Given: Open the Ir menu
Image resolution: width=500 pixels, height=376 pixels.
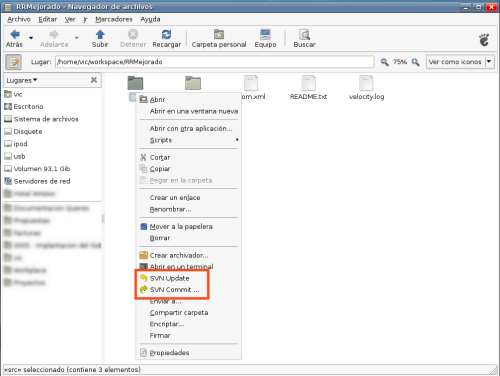Looking at the screenshot, I should click(85, 19).
